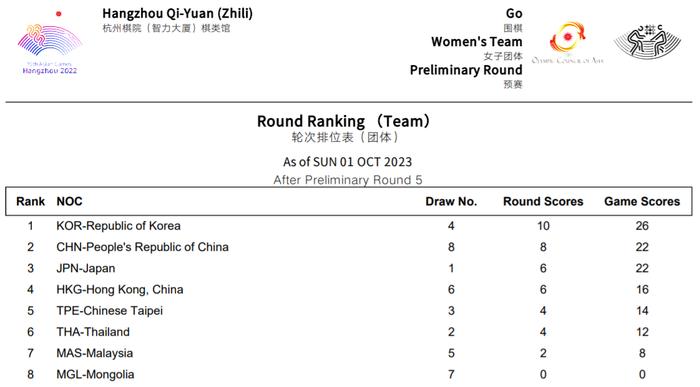Click the As of SUN 01 OCT 2023 date

[347, 162]
